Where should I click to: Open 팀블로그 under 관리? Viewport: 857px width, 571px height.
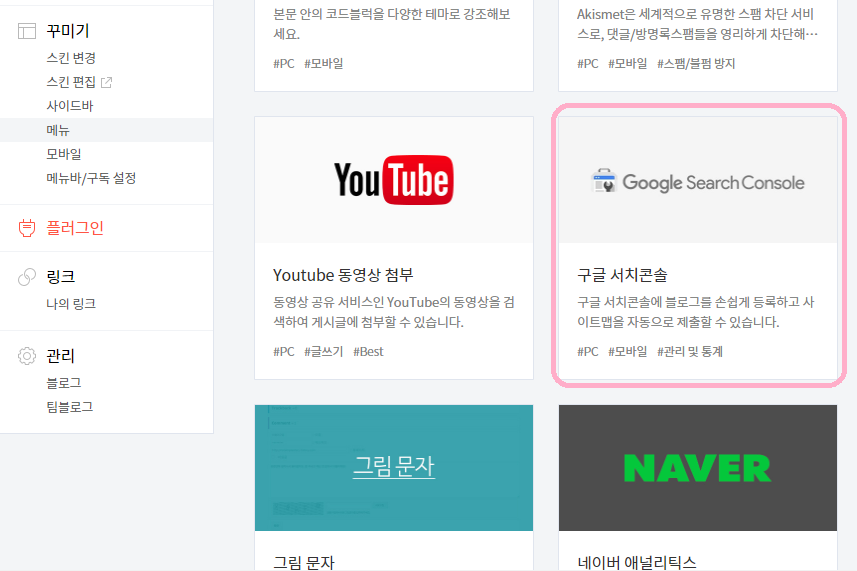click(x=70, y=407)
